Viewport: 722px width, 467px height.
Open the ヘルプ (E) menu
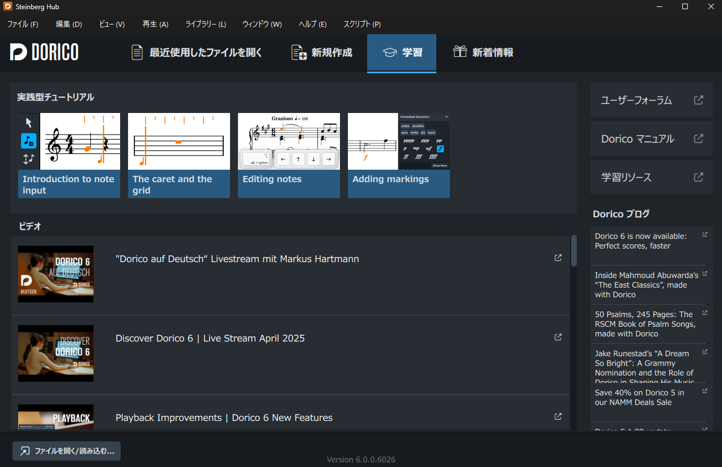coord(312,24)
